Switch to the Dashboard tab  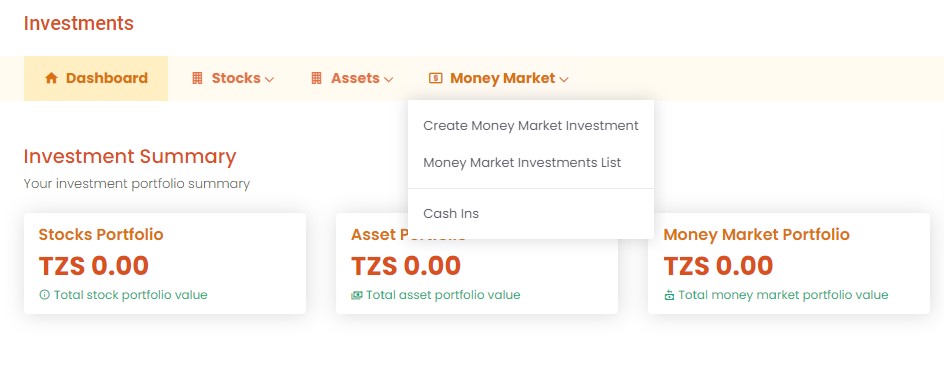pyautogui.click(x=96, y=78)
